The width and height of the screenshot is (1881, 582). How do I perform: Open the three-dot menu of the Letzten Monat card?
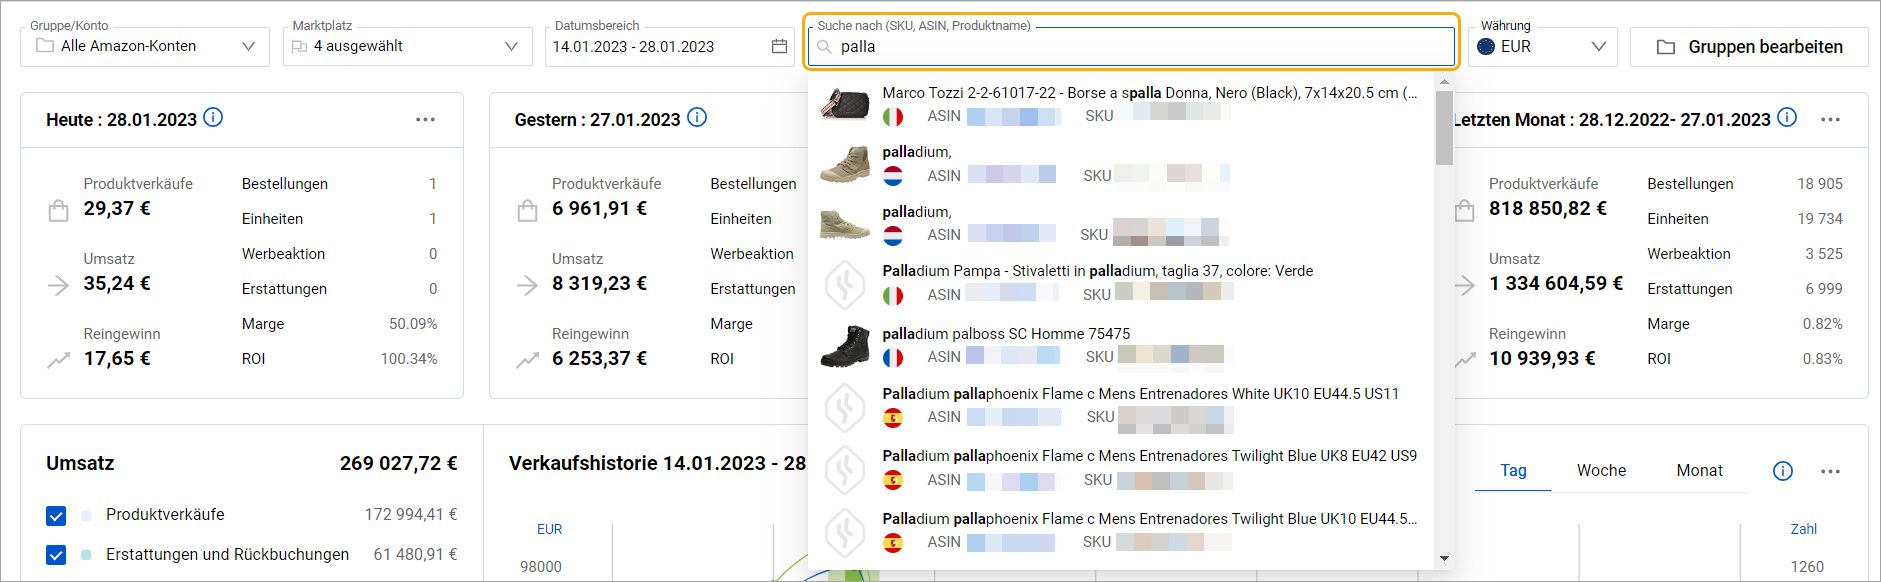(1830, 119)
